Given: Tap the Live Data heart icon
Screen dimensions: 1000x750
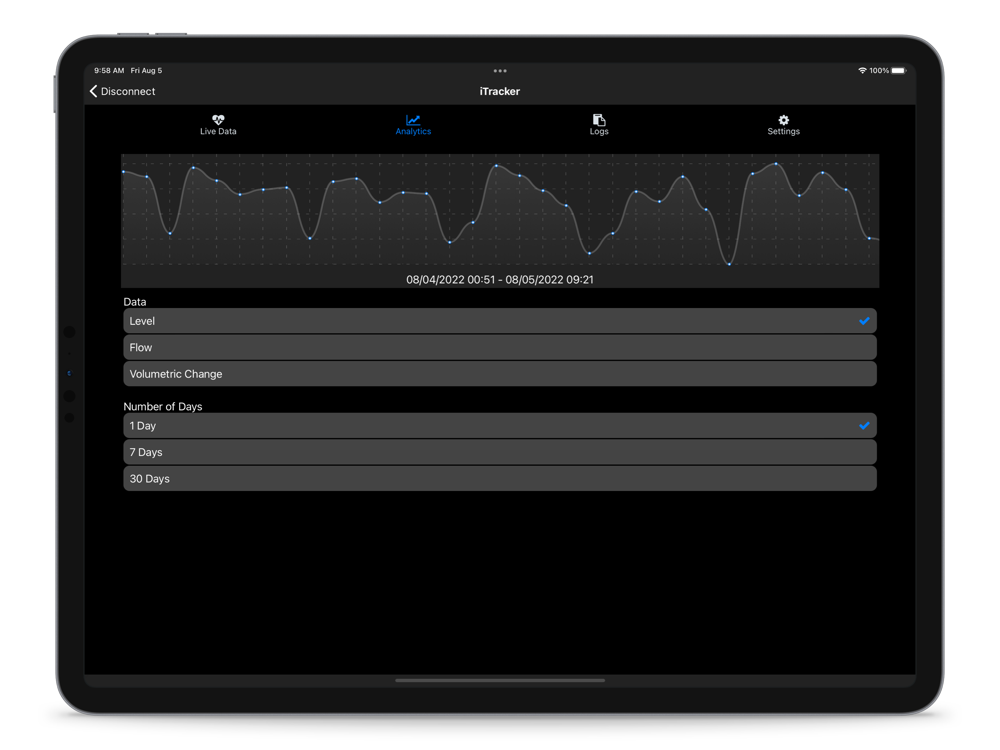Looking at the screenshot, I should pos(218,119).
